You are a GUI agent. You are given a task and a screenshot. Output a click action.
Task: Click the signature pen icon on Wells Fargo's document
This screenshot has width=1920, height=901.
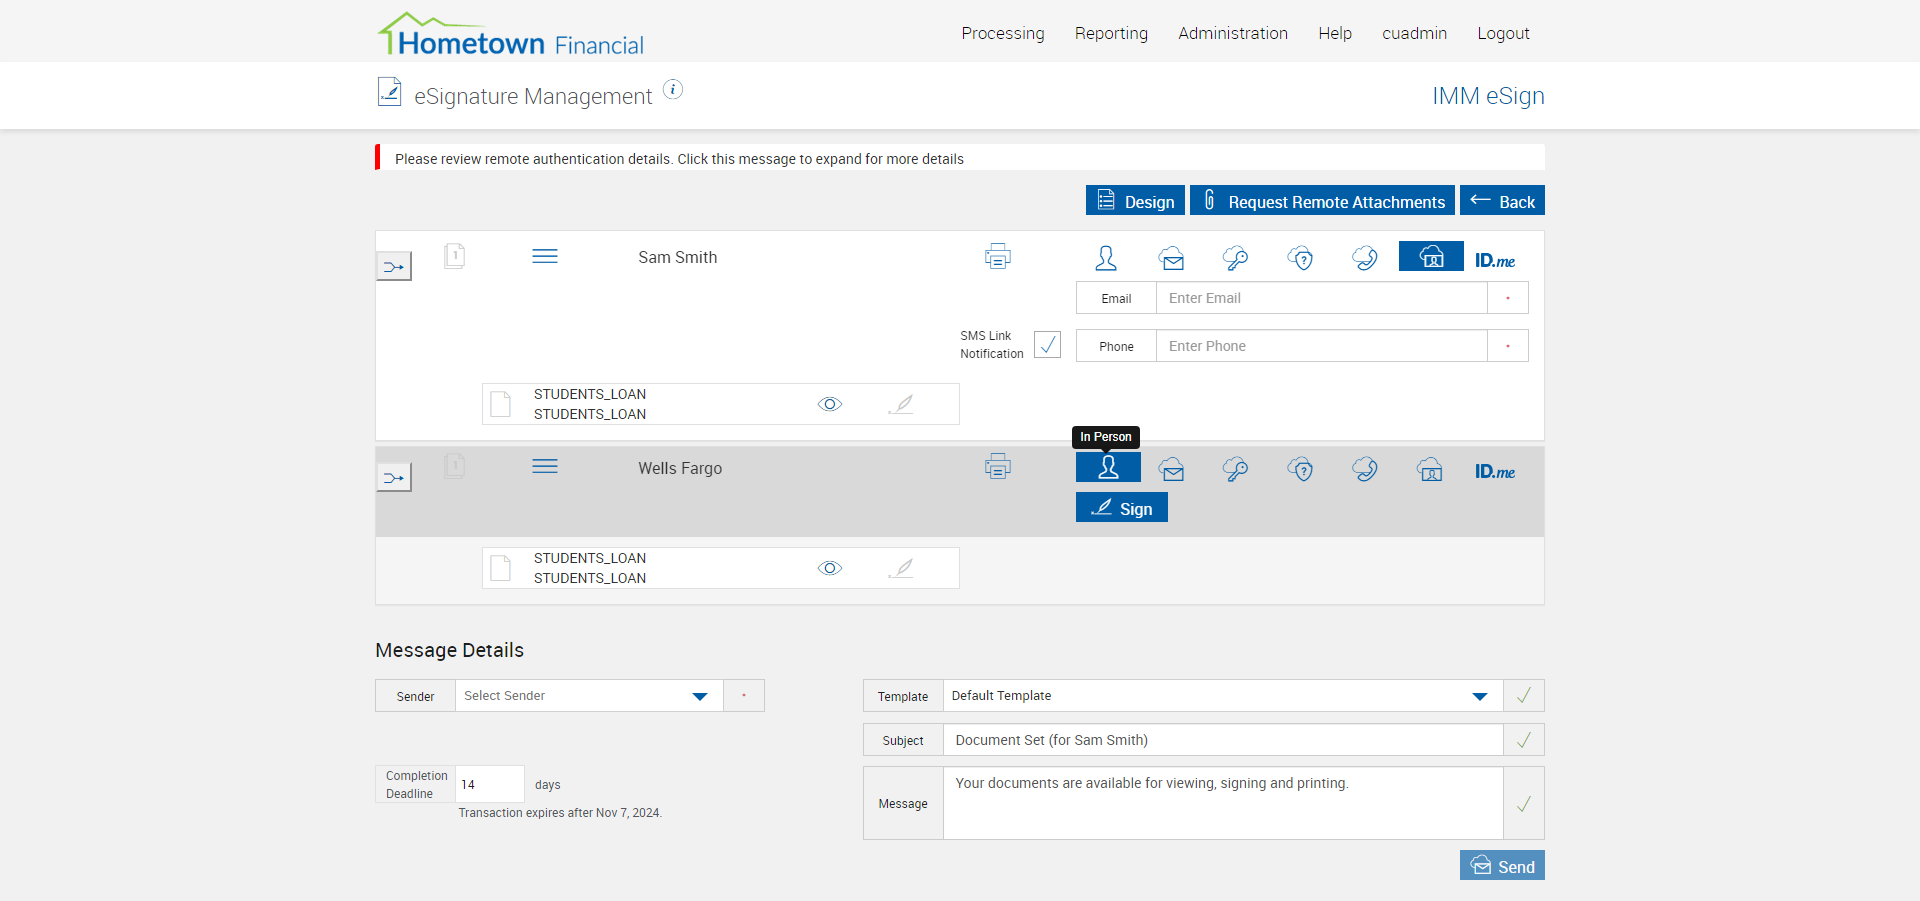coord(902,568)
